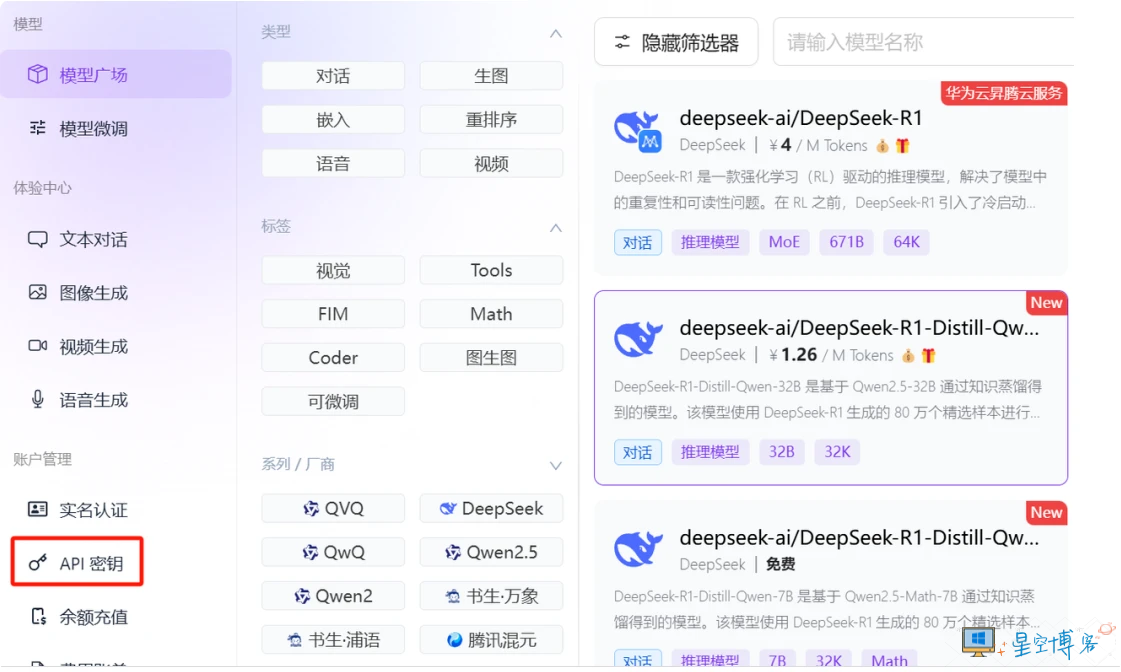Viewport: 1121px width, 672px height.
Task: Click the 64K tag on DeepSeek-R1 card
Action: tap(907, 242)
